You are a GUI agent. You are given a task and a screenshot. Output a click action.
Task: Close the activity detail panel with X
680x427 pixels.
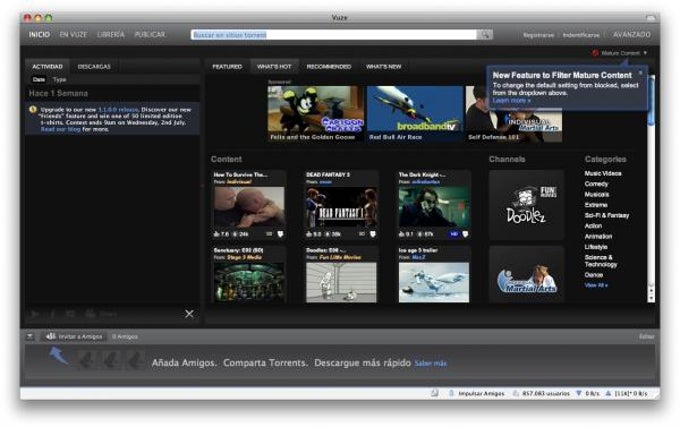coord(189,313)
